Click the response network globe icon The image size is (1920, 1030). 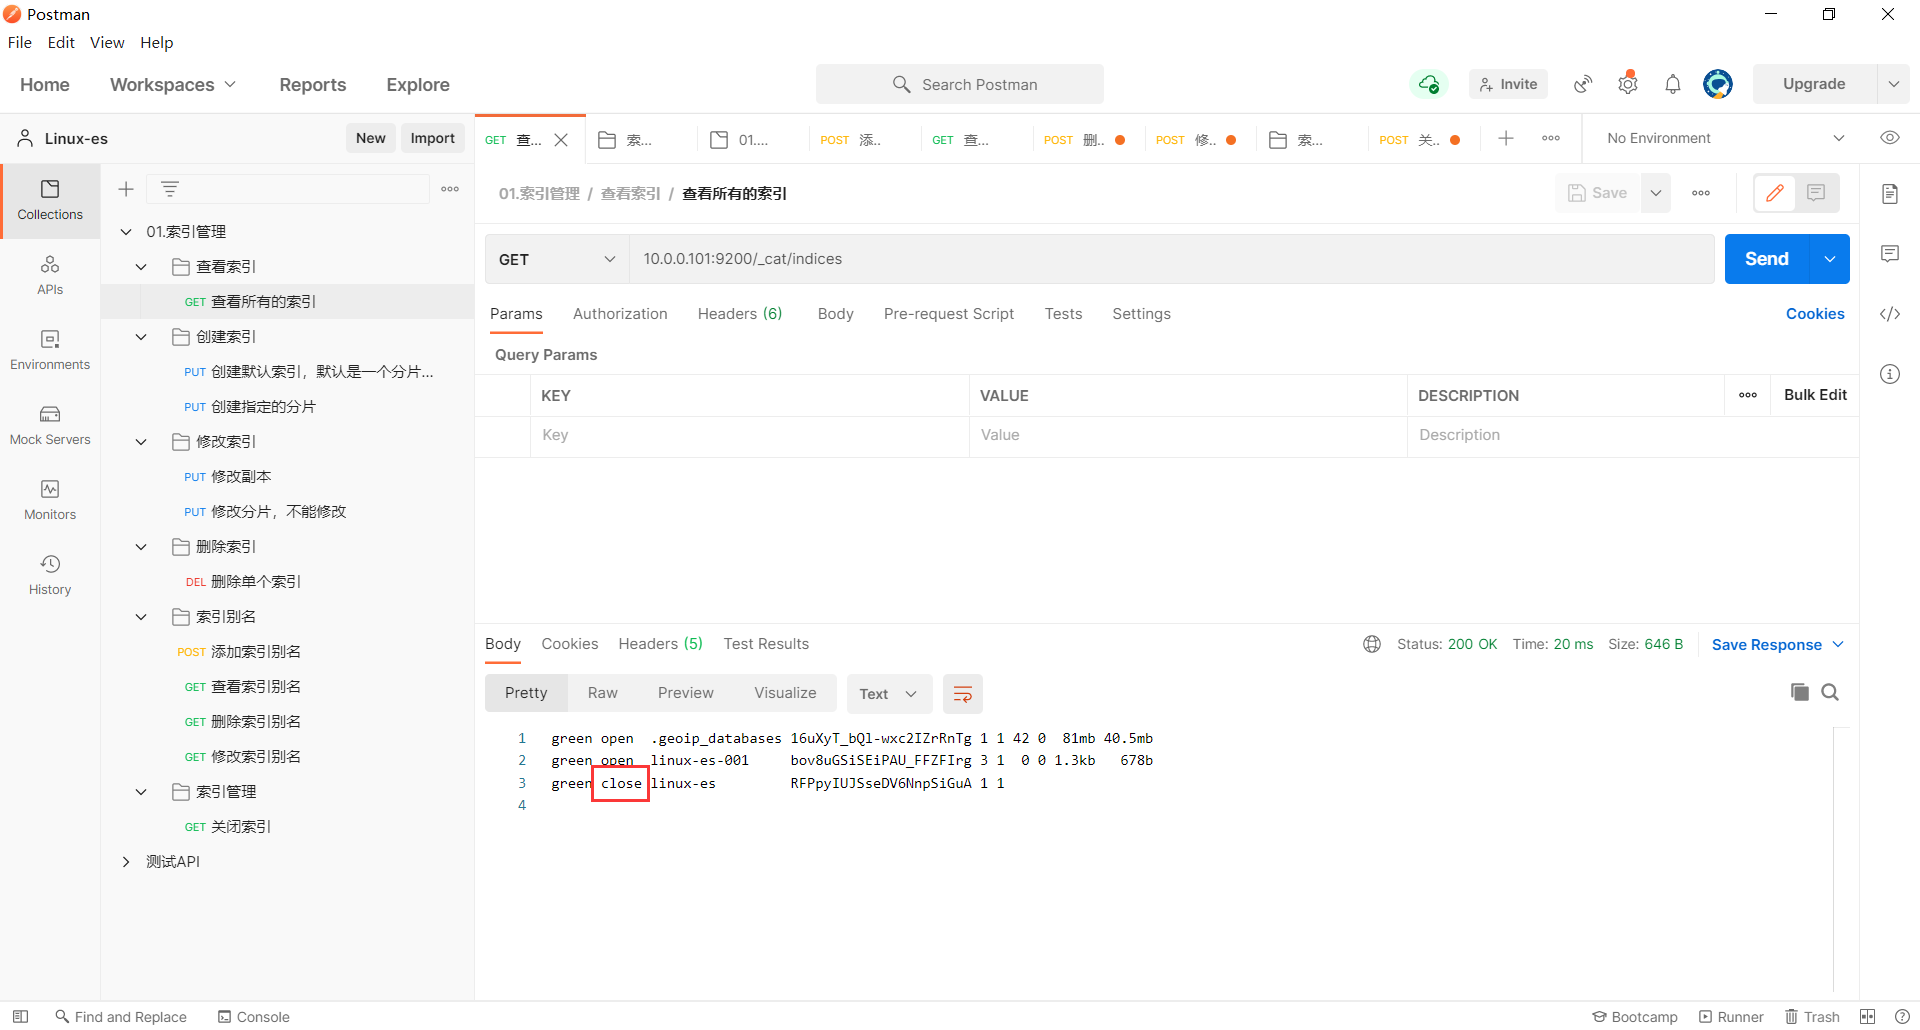pos(1372,644)
